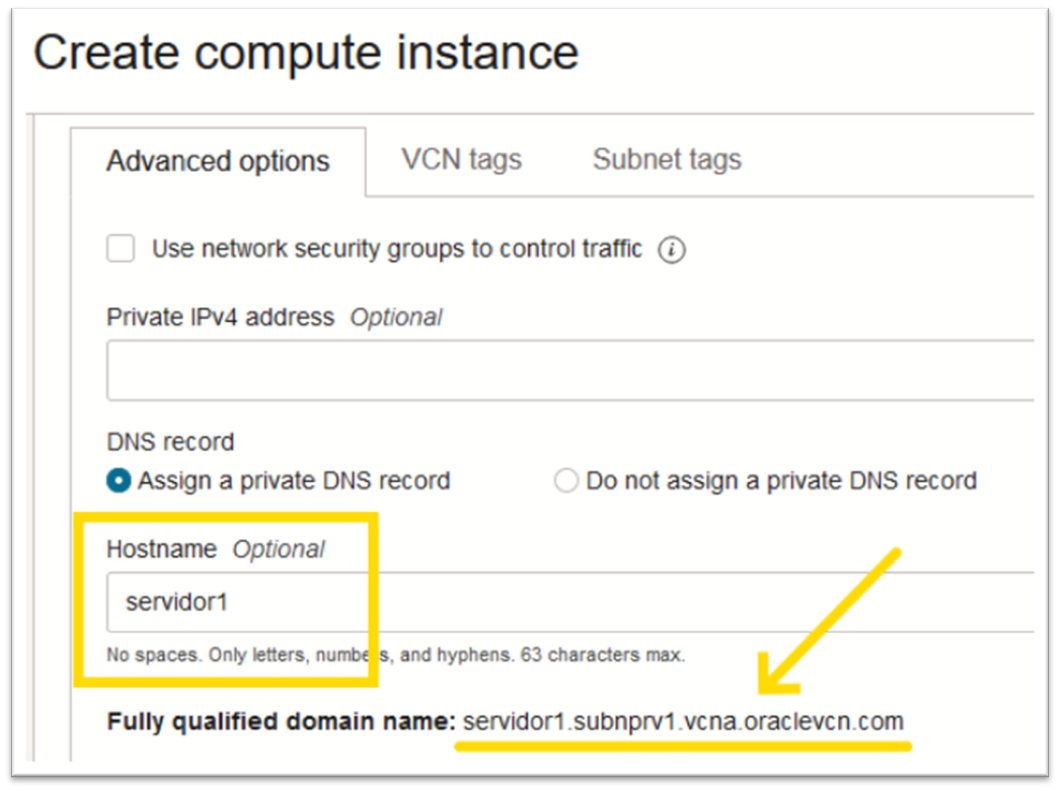Choose Do not assign a private DNS record
Viewport: 1060px width, 791px height.
(x=567, y=481)
